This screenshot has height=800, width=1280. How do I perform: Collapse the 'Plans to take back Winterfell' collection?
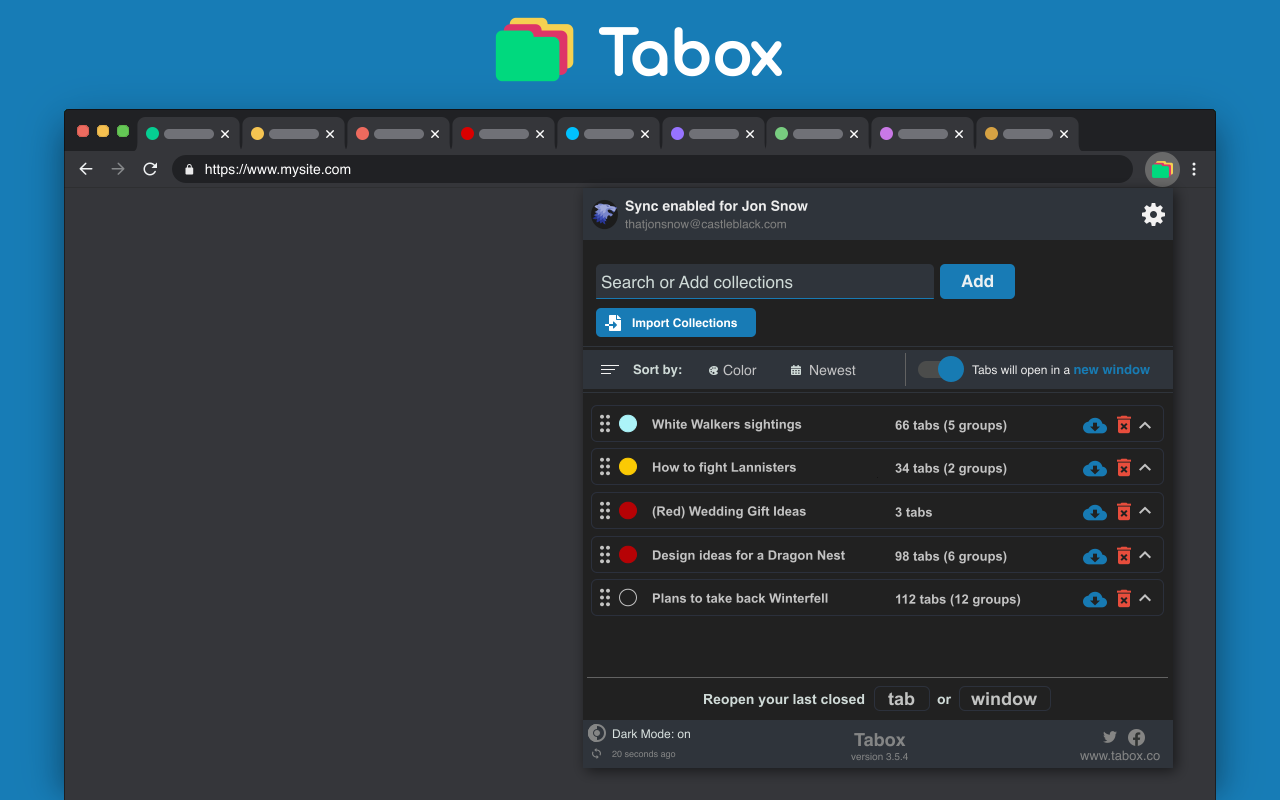(x=1144, y=598)
